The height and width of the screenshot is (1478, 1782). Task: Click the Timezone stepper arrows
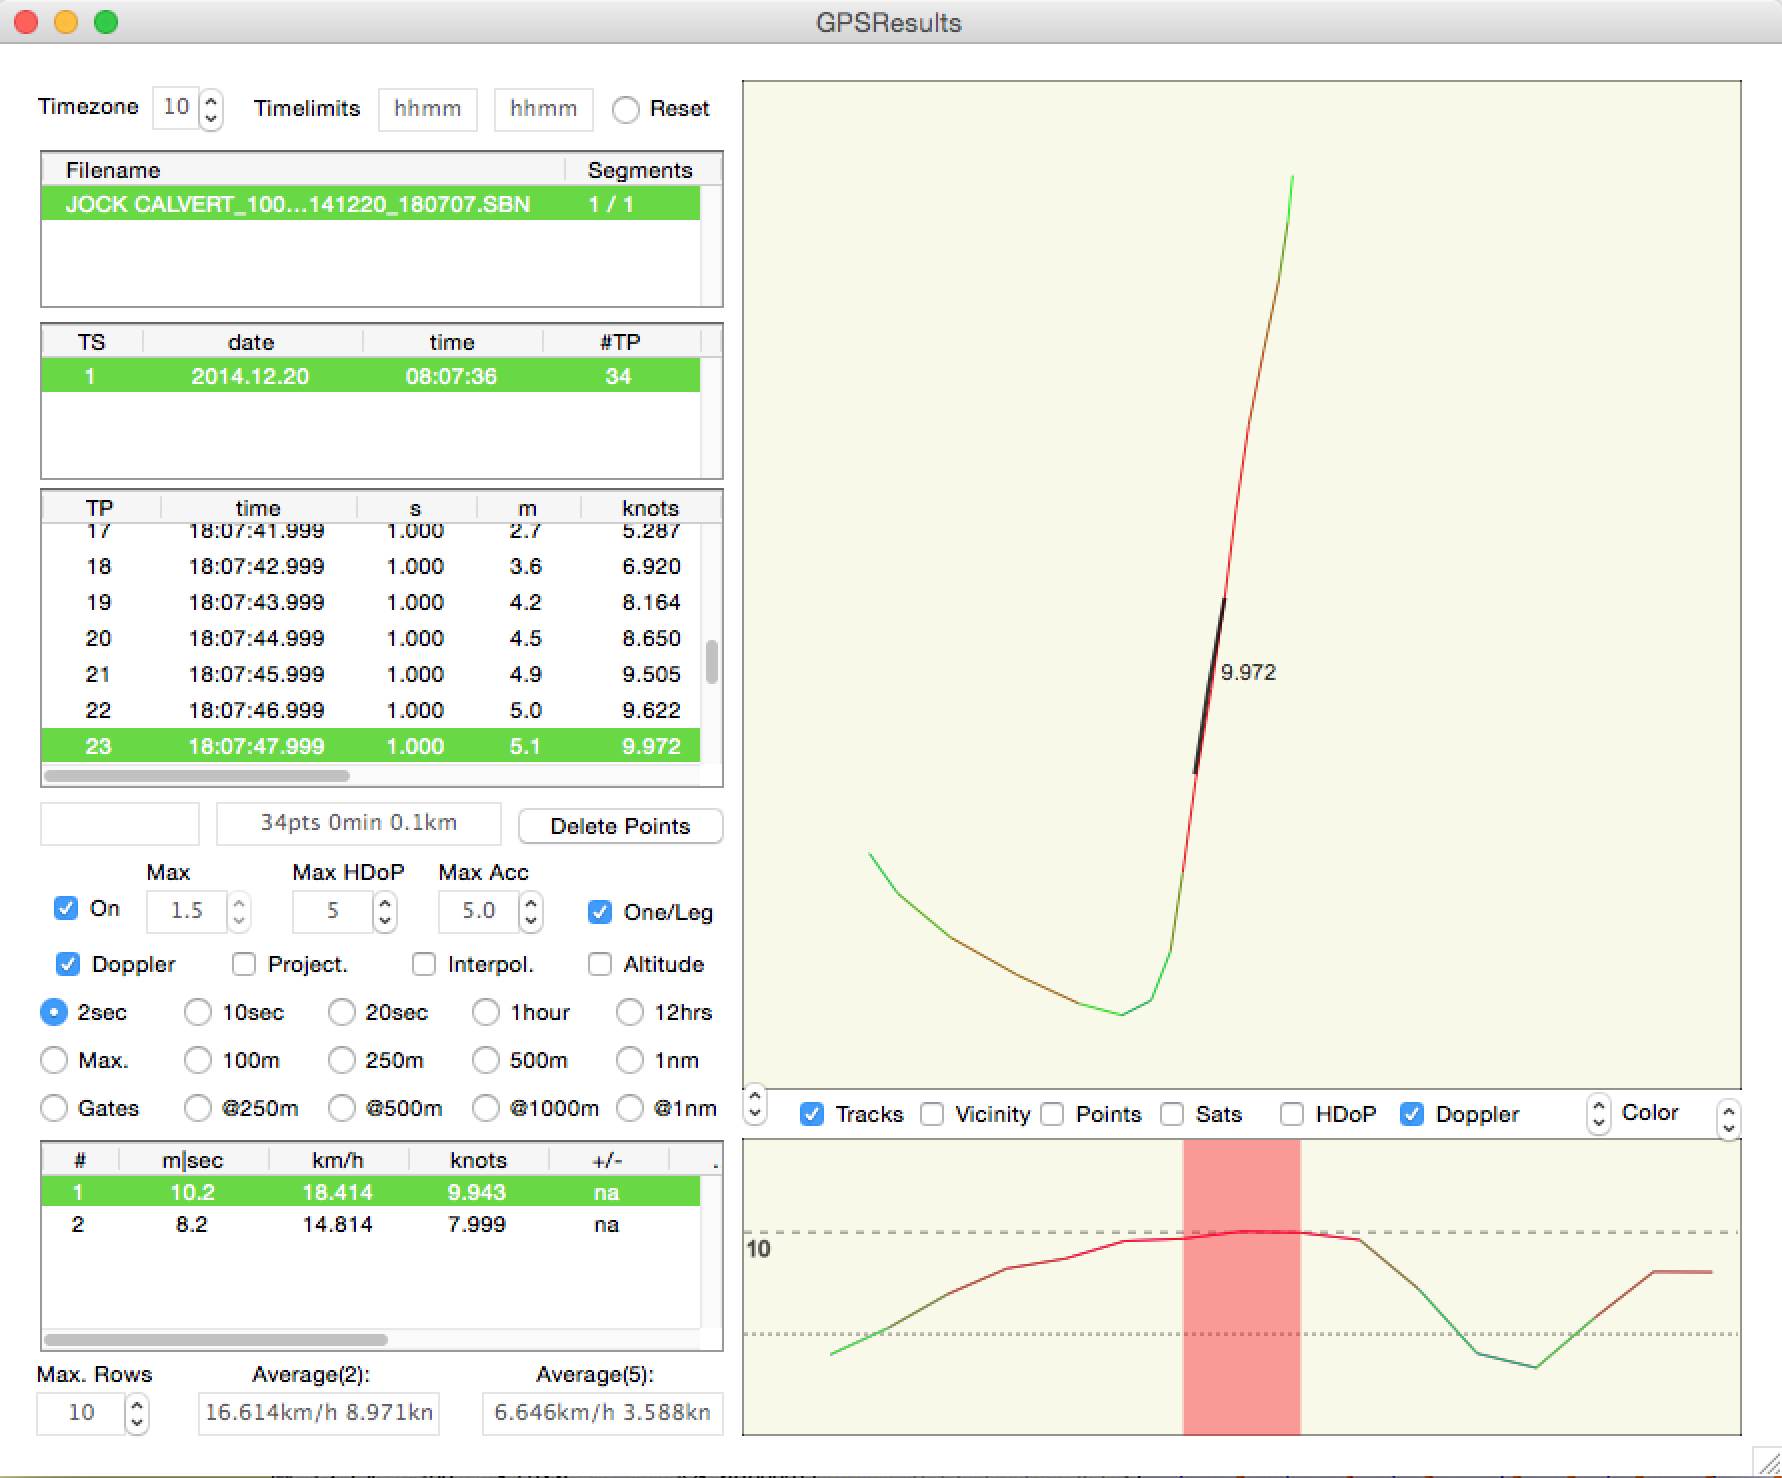210,108
